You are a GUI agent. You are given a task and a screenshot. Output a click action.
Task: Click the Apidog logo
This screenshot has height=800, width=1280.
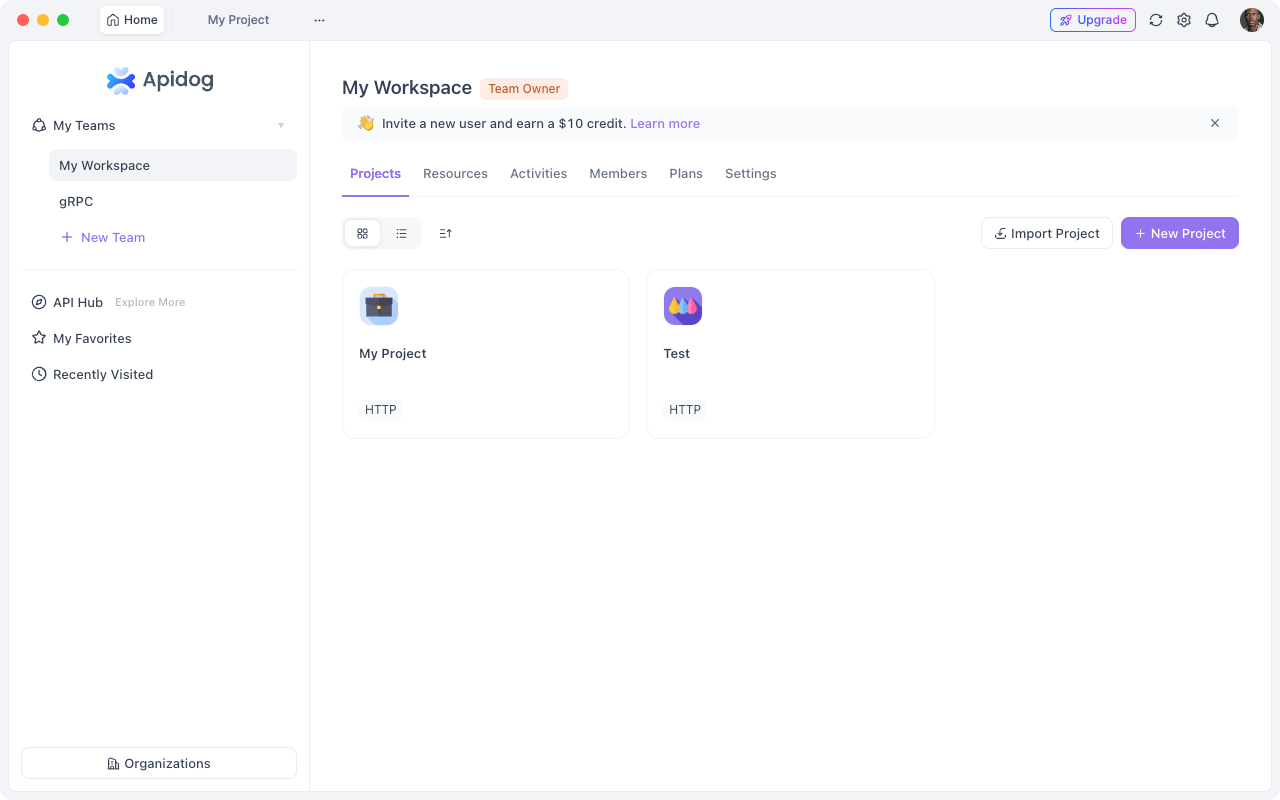[x=160, y=80]
